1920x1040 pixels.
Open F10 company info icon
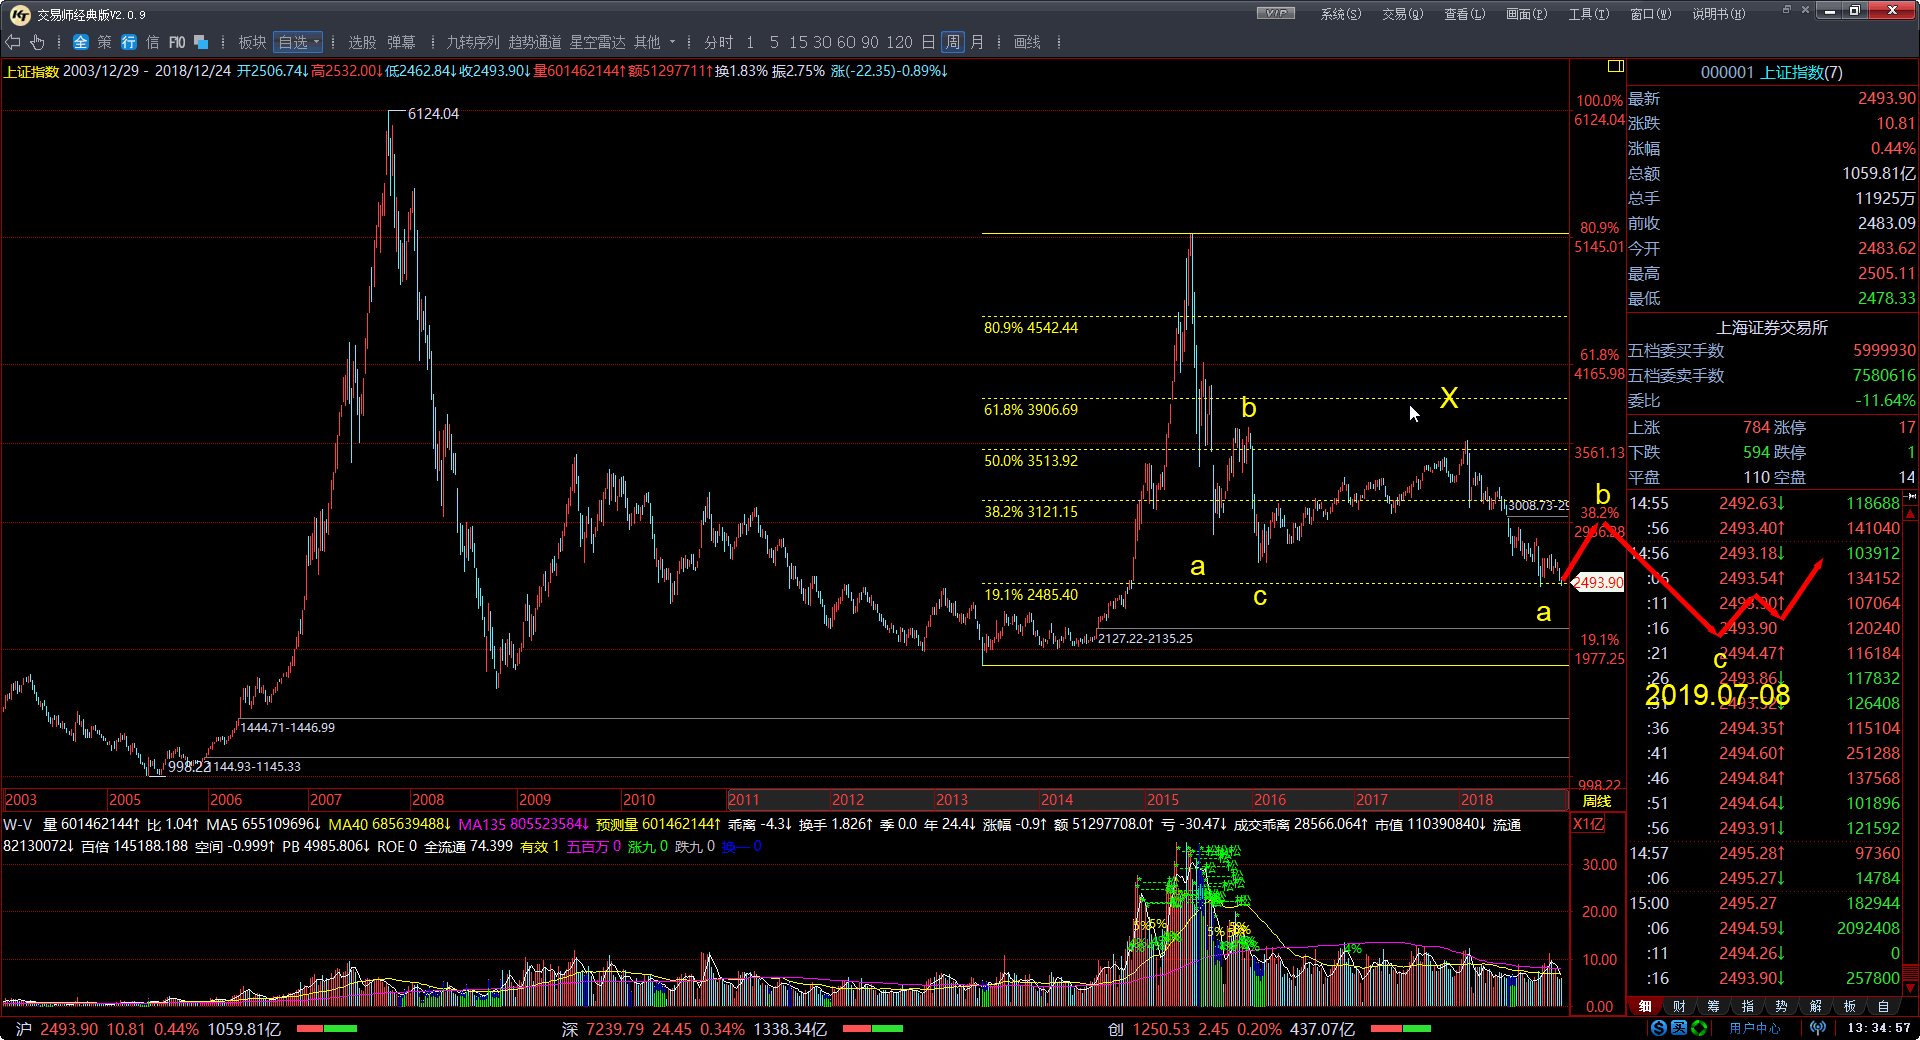tap(177, 42)
